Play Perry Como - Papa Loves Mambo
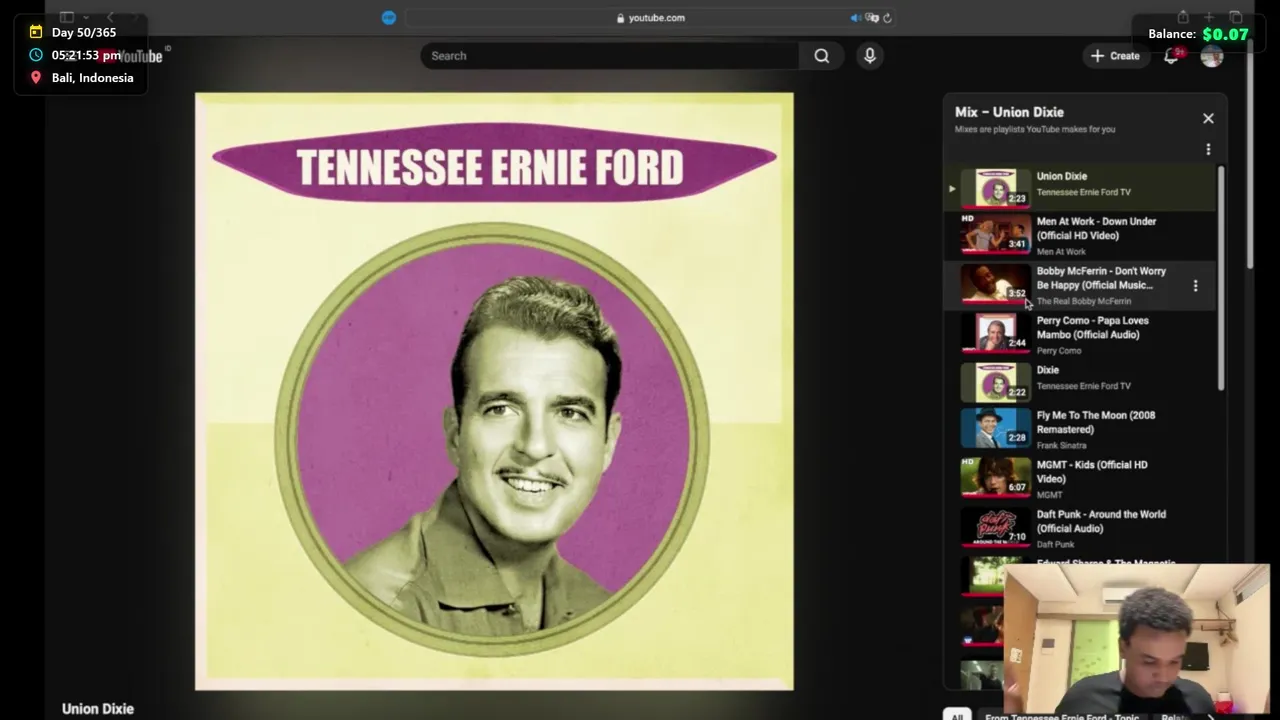1280x720 pixels. click(1092, 327)
